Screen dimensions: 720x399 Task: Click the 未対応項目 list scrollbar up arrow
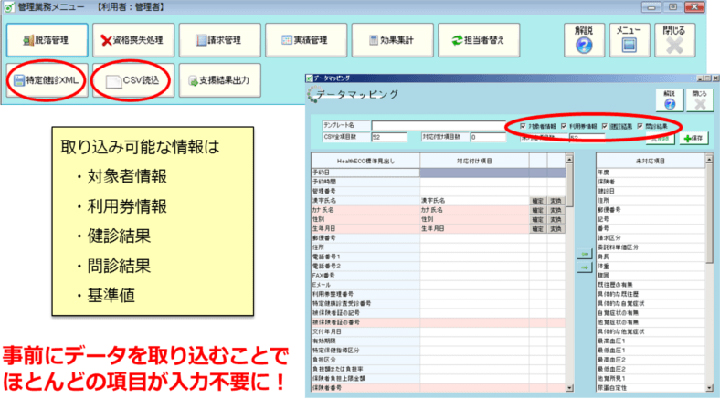[x=709, y=159]
